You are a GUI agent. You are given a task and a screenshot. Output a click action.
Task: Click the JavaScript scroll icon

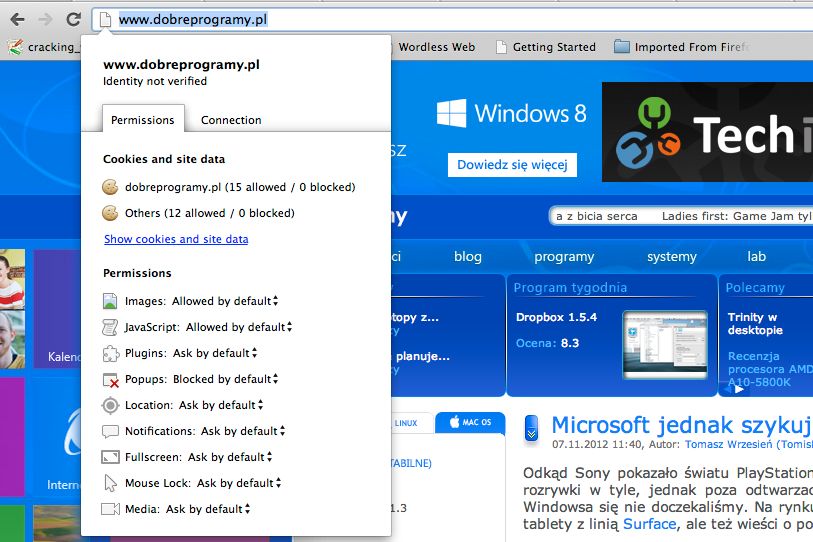[110, 327]
